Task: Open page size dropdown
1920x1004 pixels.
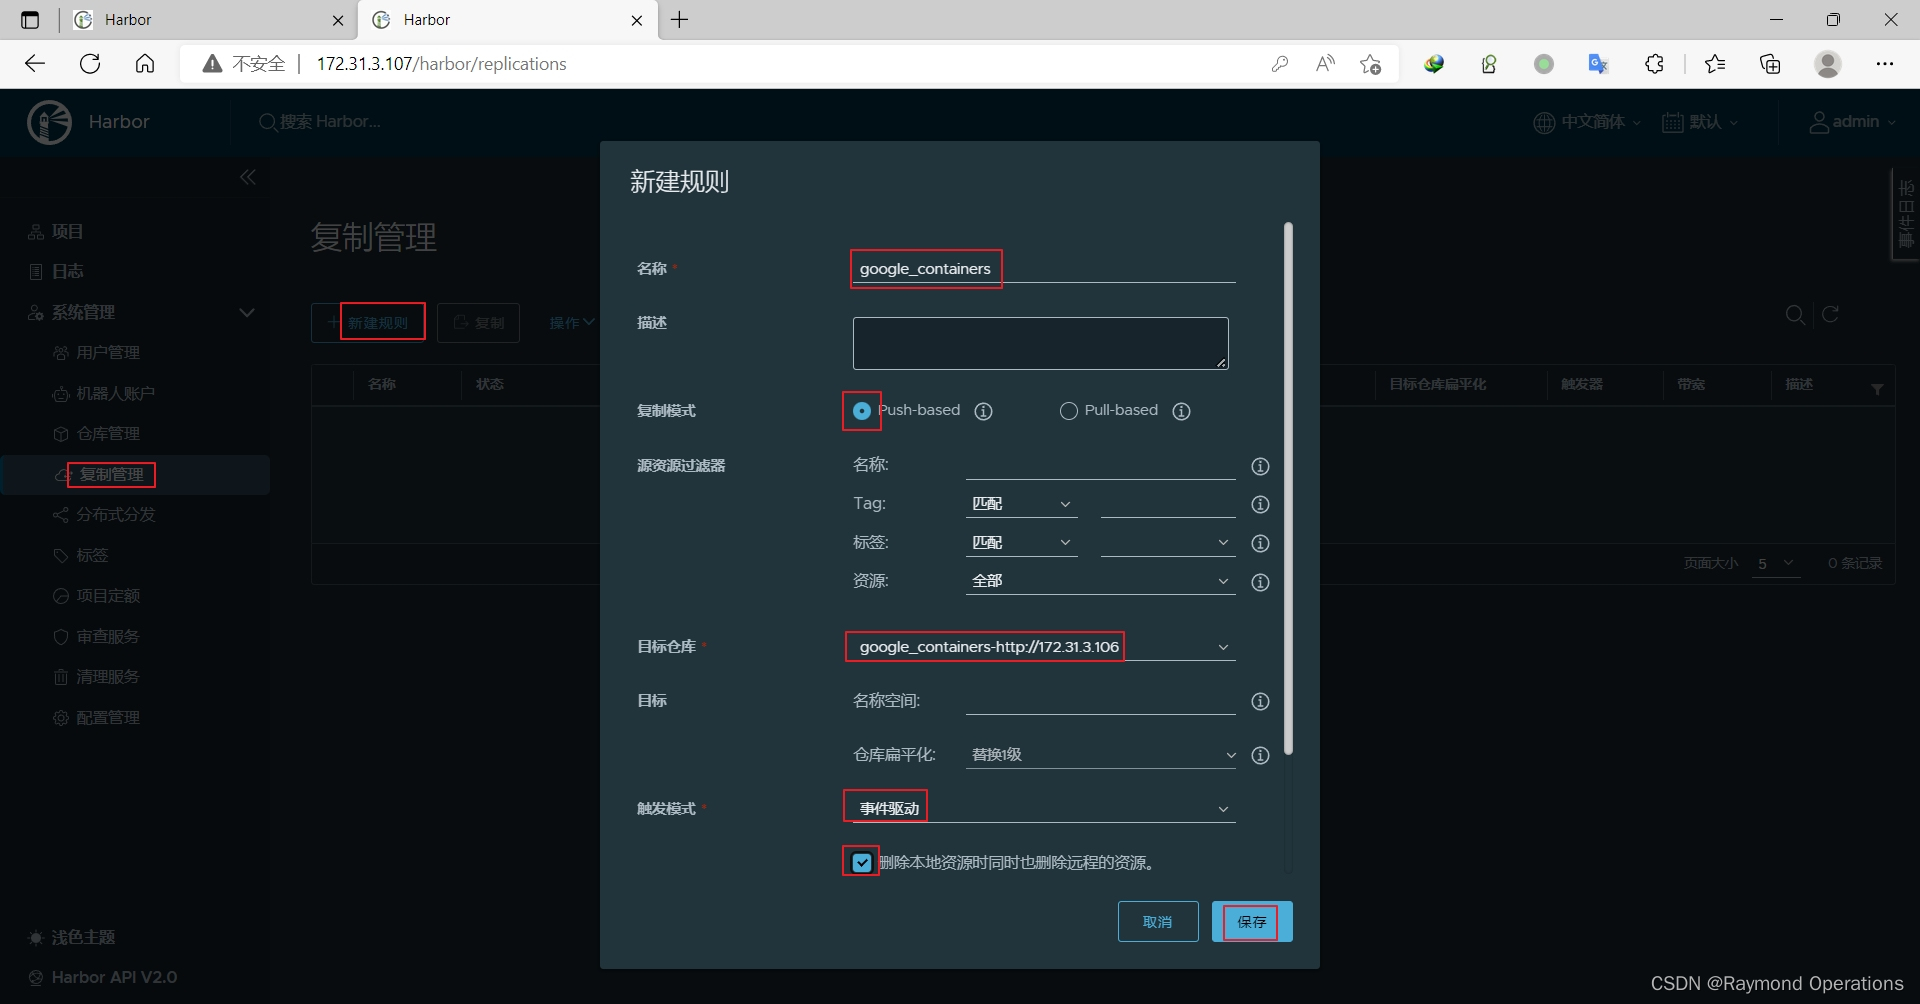Action: tap(1775, 564)
